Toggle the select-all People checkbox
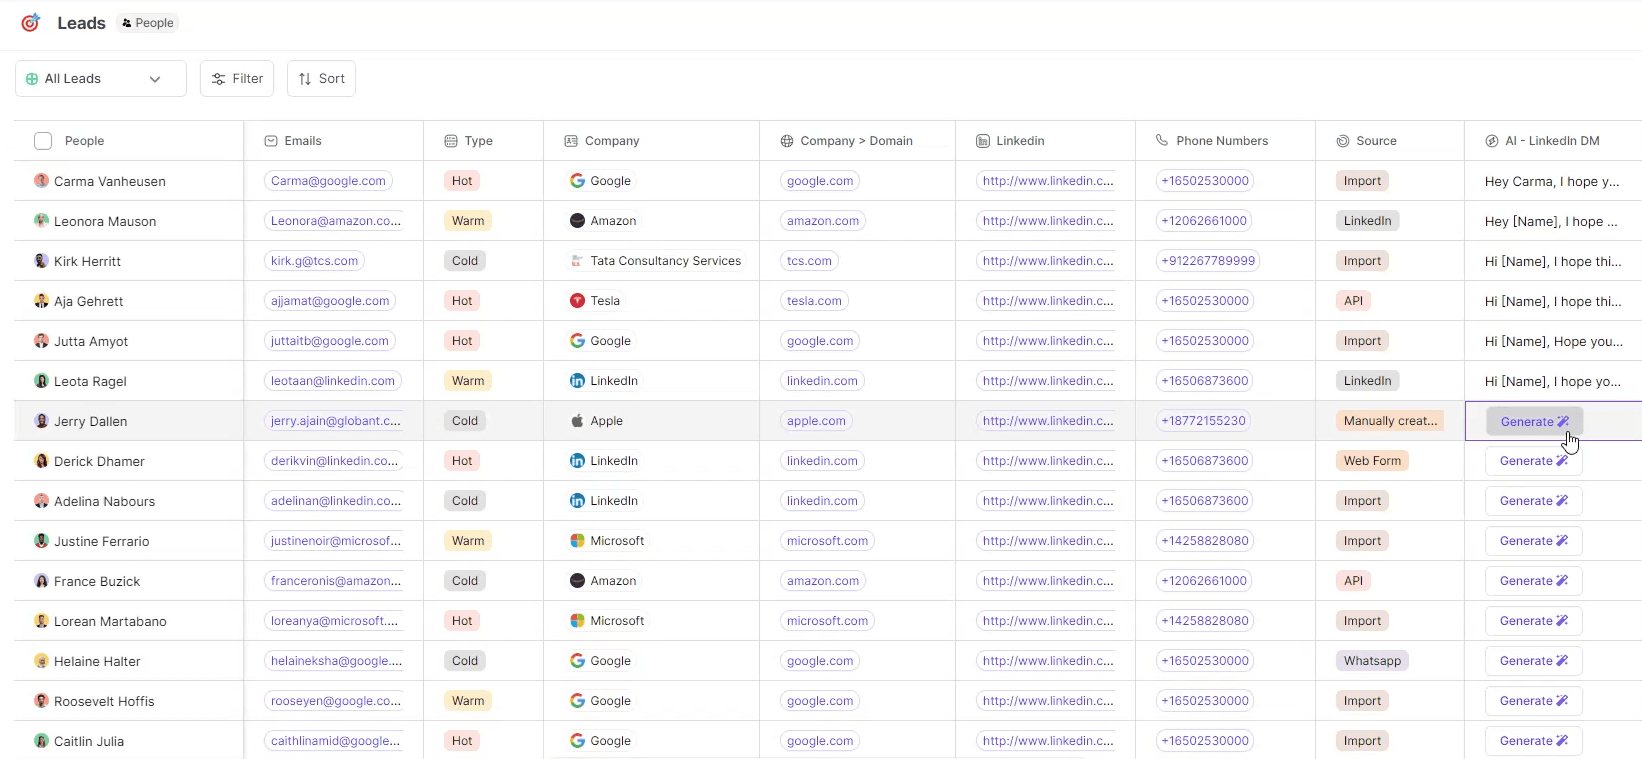 click(x=43, y=141)
